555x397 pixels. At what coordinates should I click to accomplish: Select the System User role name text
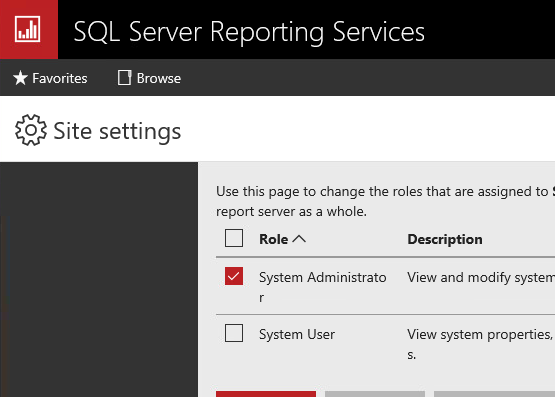[x=297, y=334]
